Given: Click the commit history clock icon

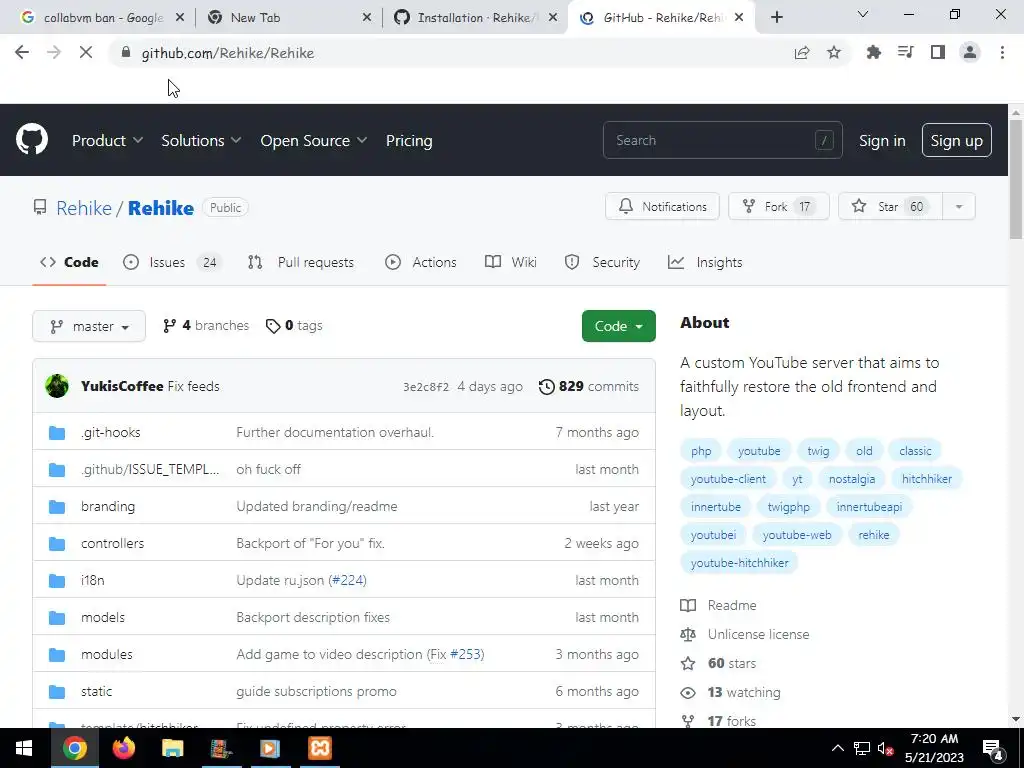Looking at the screenshot, I should [547, 387].
